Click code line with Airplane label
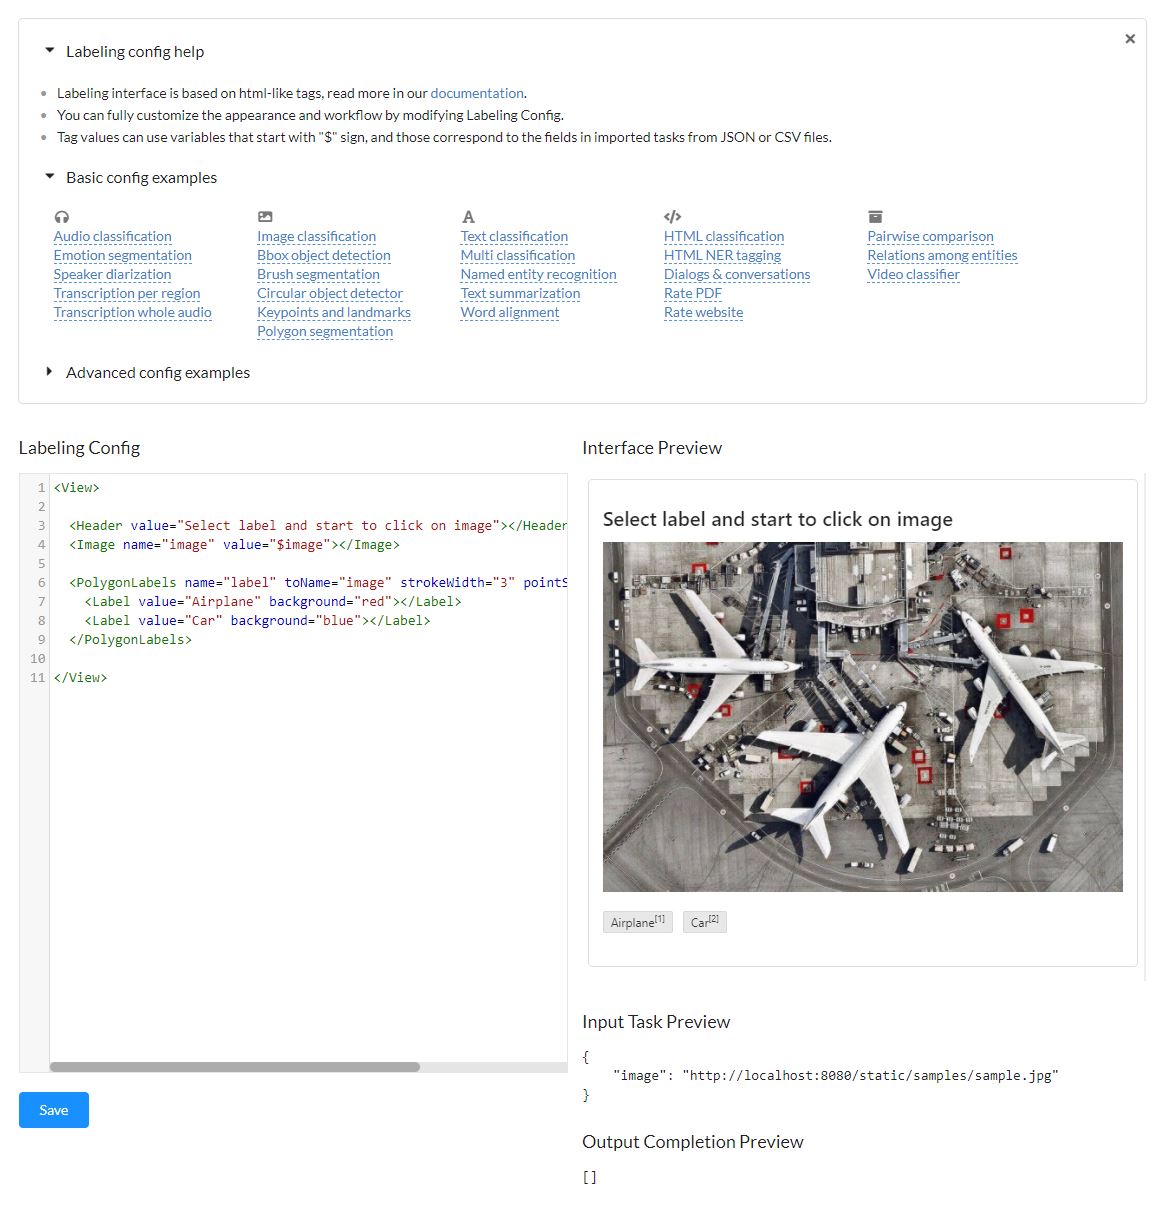 (273, 602)
